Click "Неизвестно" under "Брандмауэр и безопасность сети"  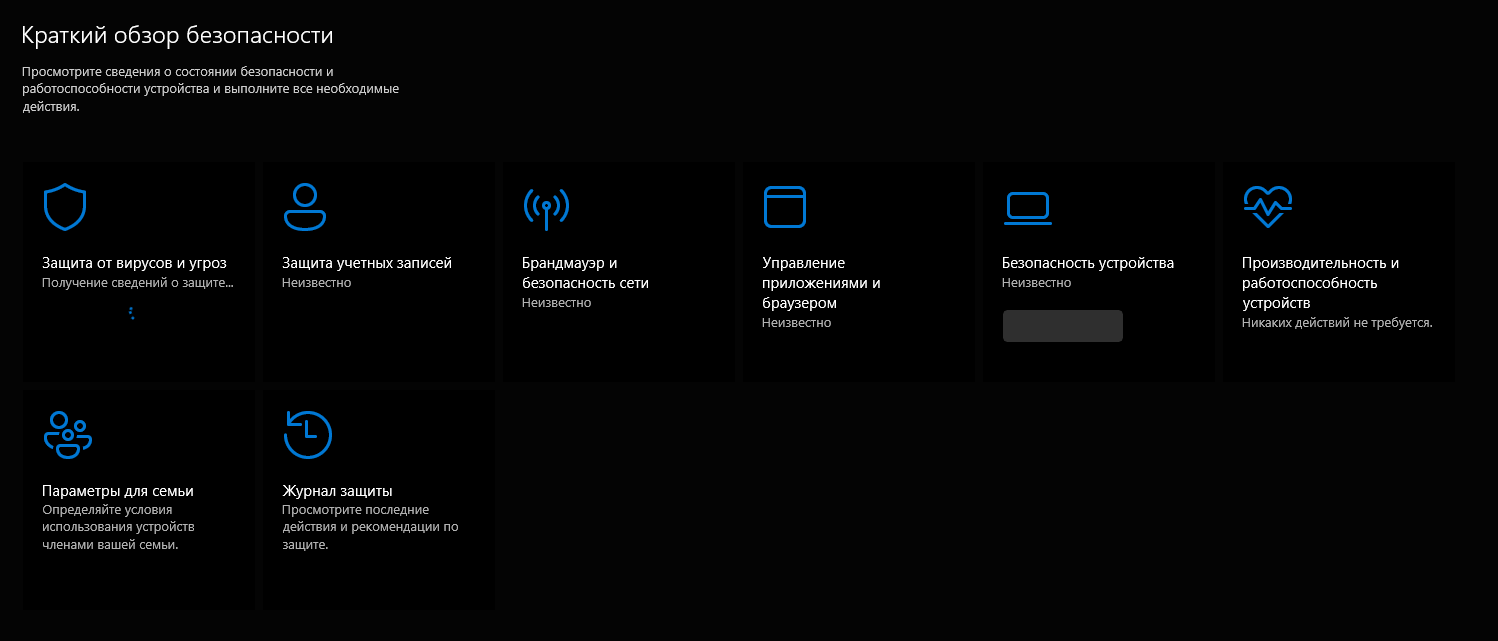click(x=556, y=303)
